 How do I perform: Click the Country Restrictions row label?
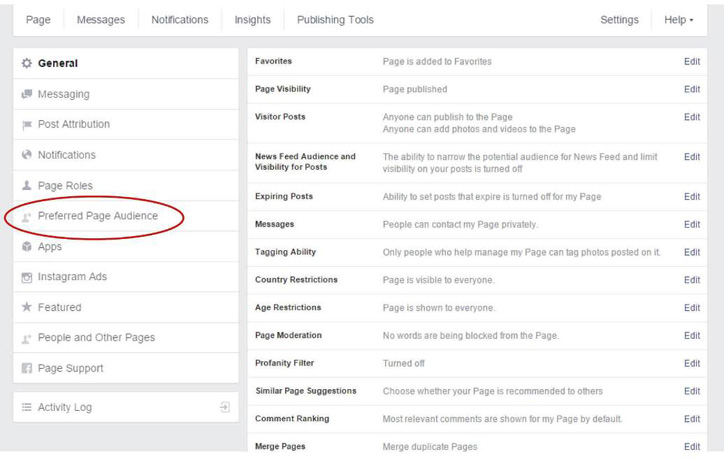[x=296, y=279]
